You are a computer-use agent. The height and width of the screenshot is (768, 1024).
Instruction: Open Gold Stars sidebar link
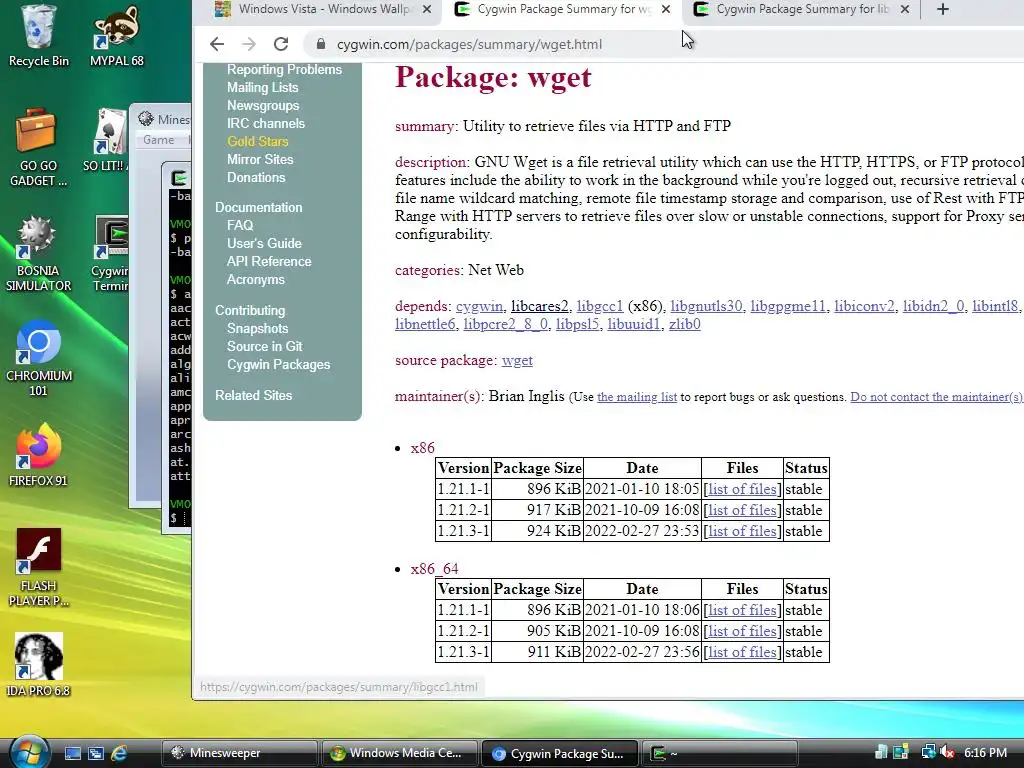pyautogui.click(x=258, y=142)
